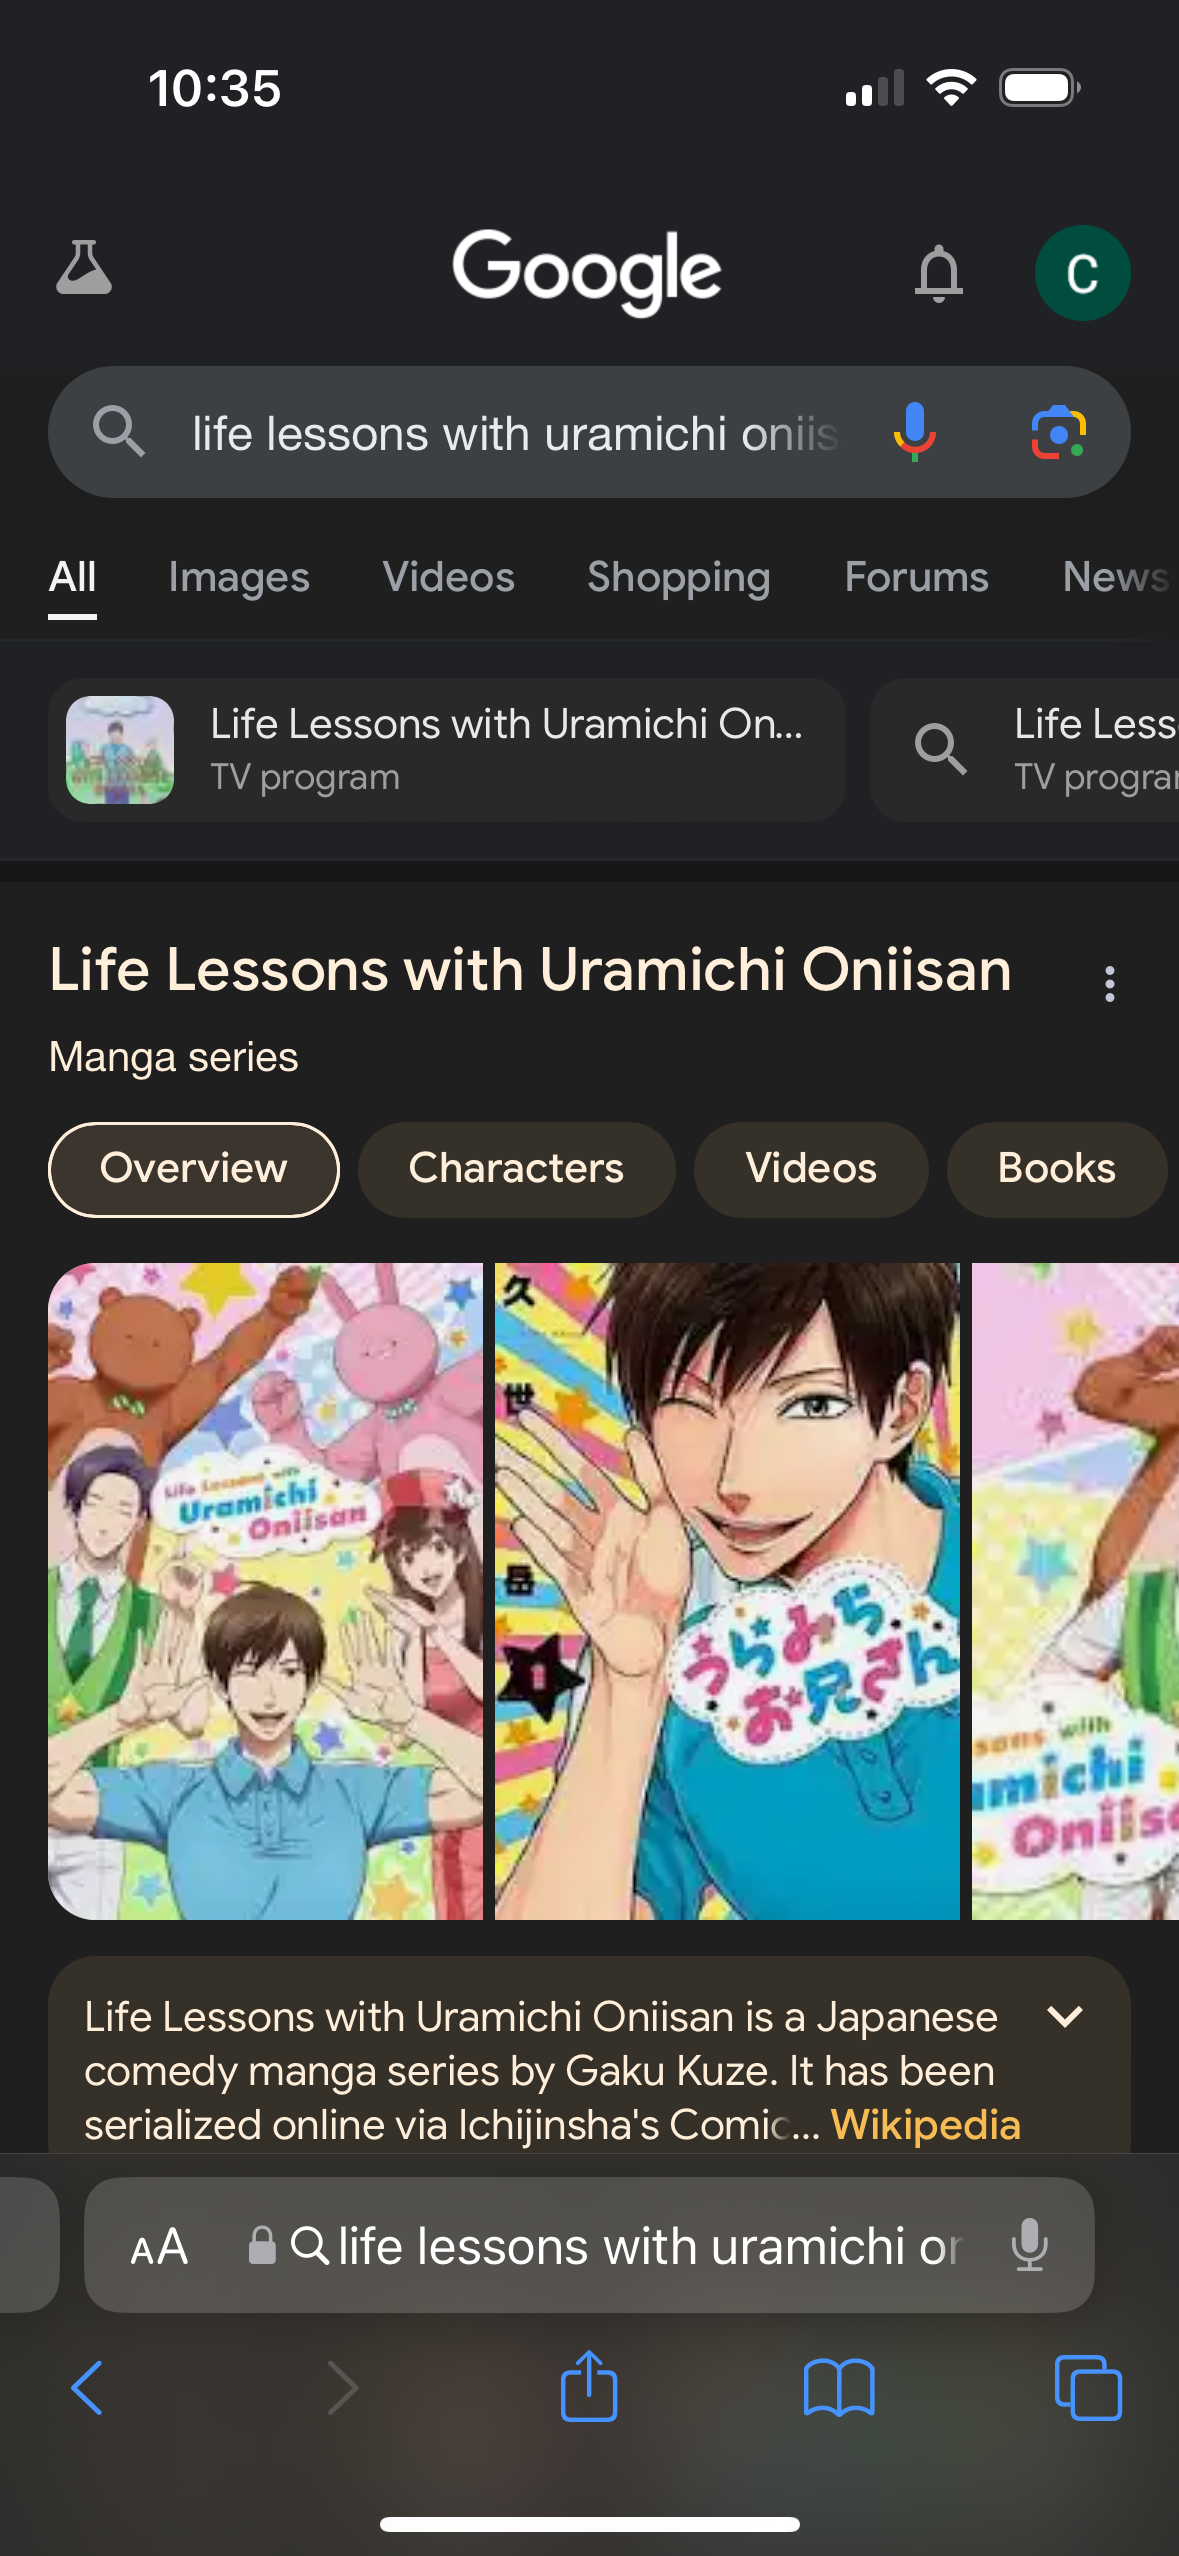1179x2556 pixels.
Task: Tap the Google search input field
Action: coord(516,433)
